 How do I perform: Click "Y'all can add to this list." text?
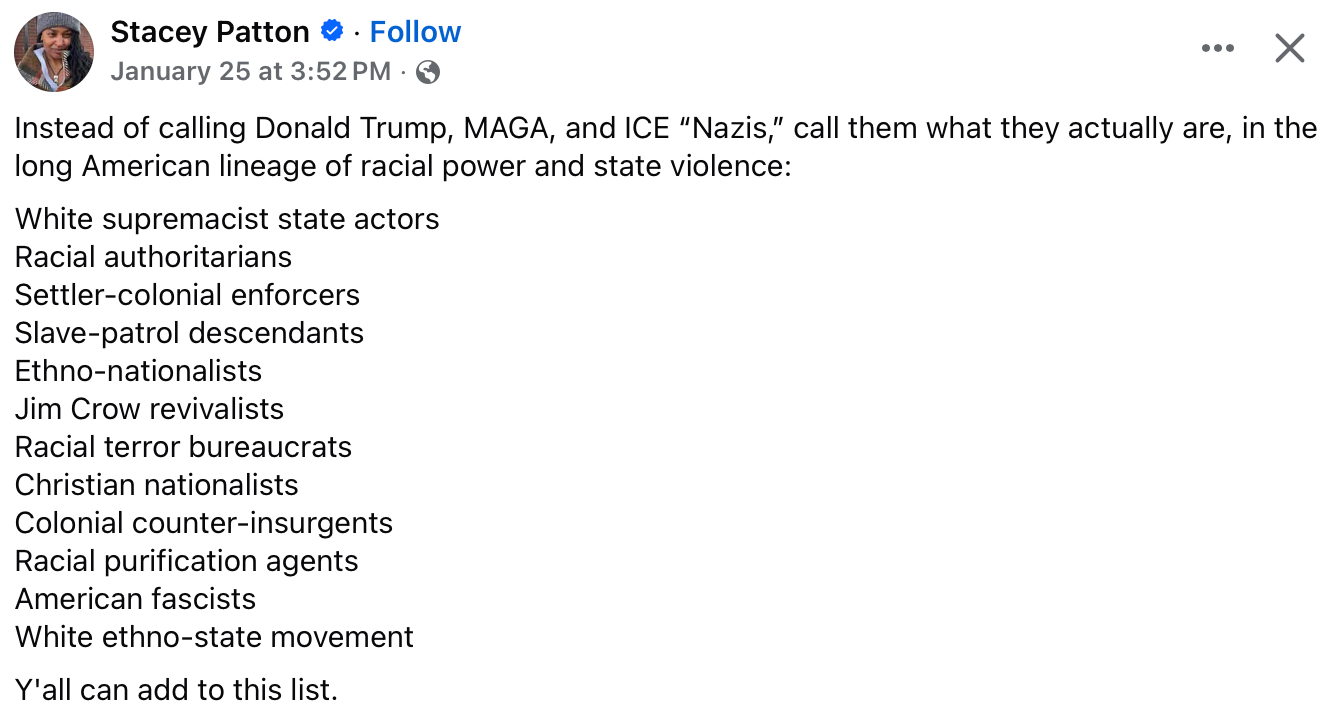[x=176, y=689]
